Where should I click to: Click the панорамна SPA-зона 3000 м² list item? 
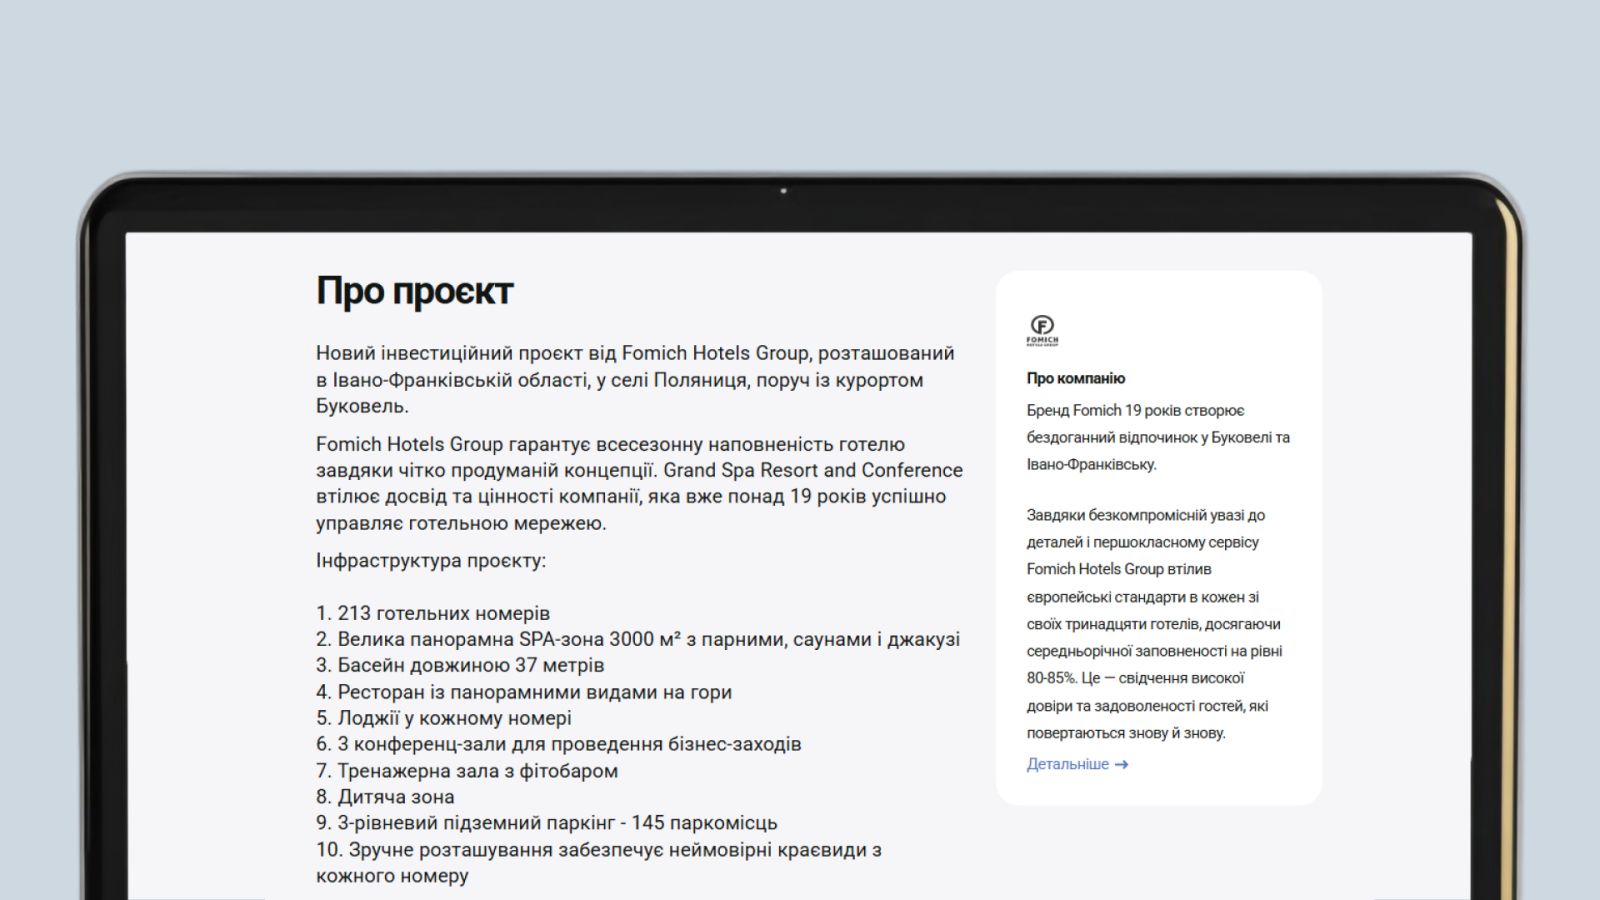637,639
